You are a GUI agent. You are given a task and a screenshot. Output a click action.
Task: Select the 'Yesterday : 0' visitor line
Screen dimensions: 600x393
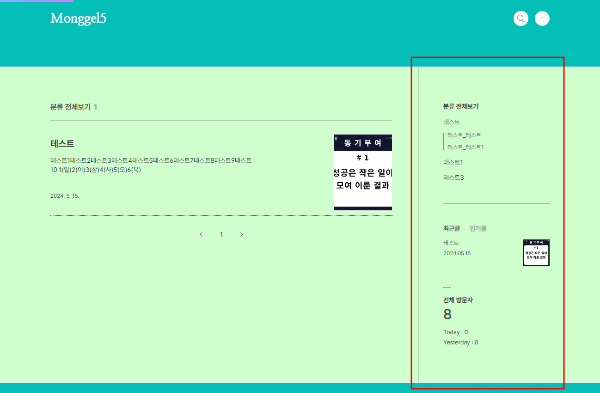click(461, 342)
